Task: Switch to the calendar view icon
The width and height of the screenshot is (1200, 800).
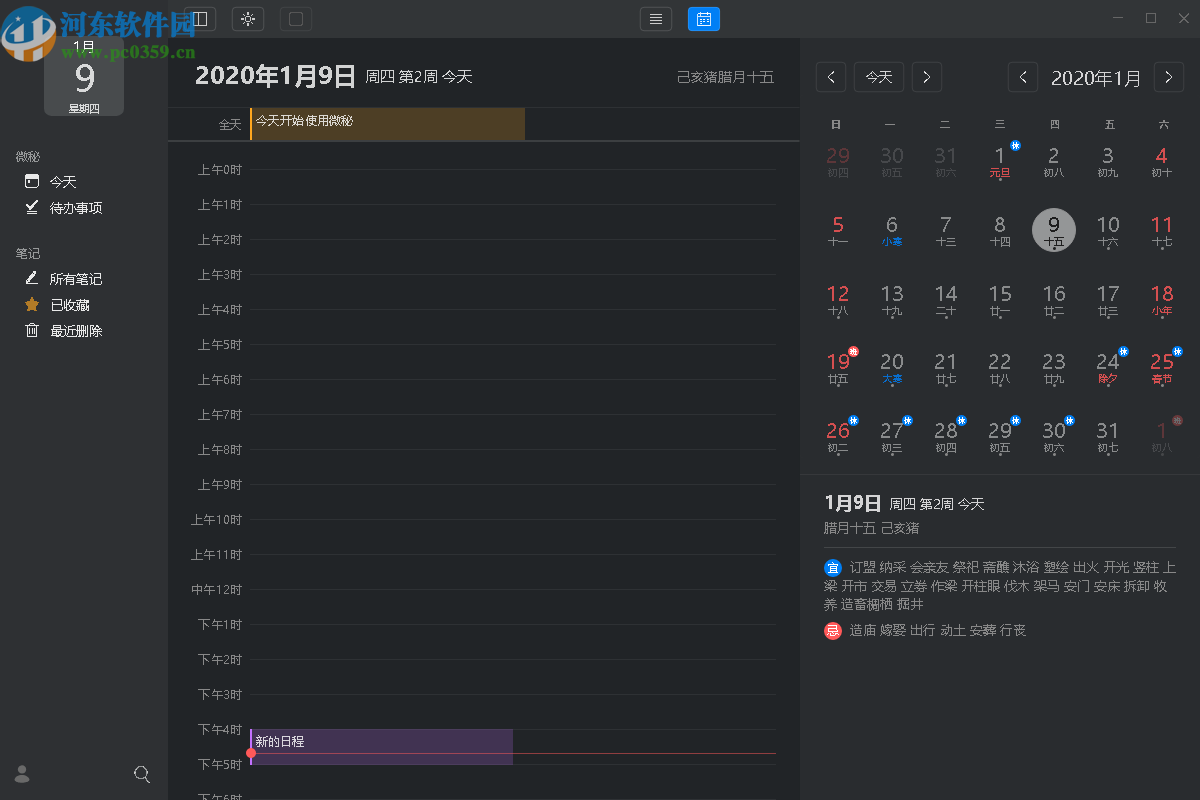Action: point(704,19)
